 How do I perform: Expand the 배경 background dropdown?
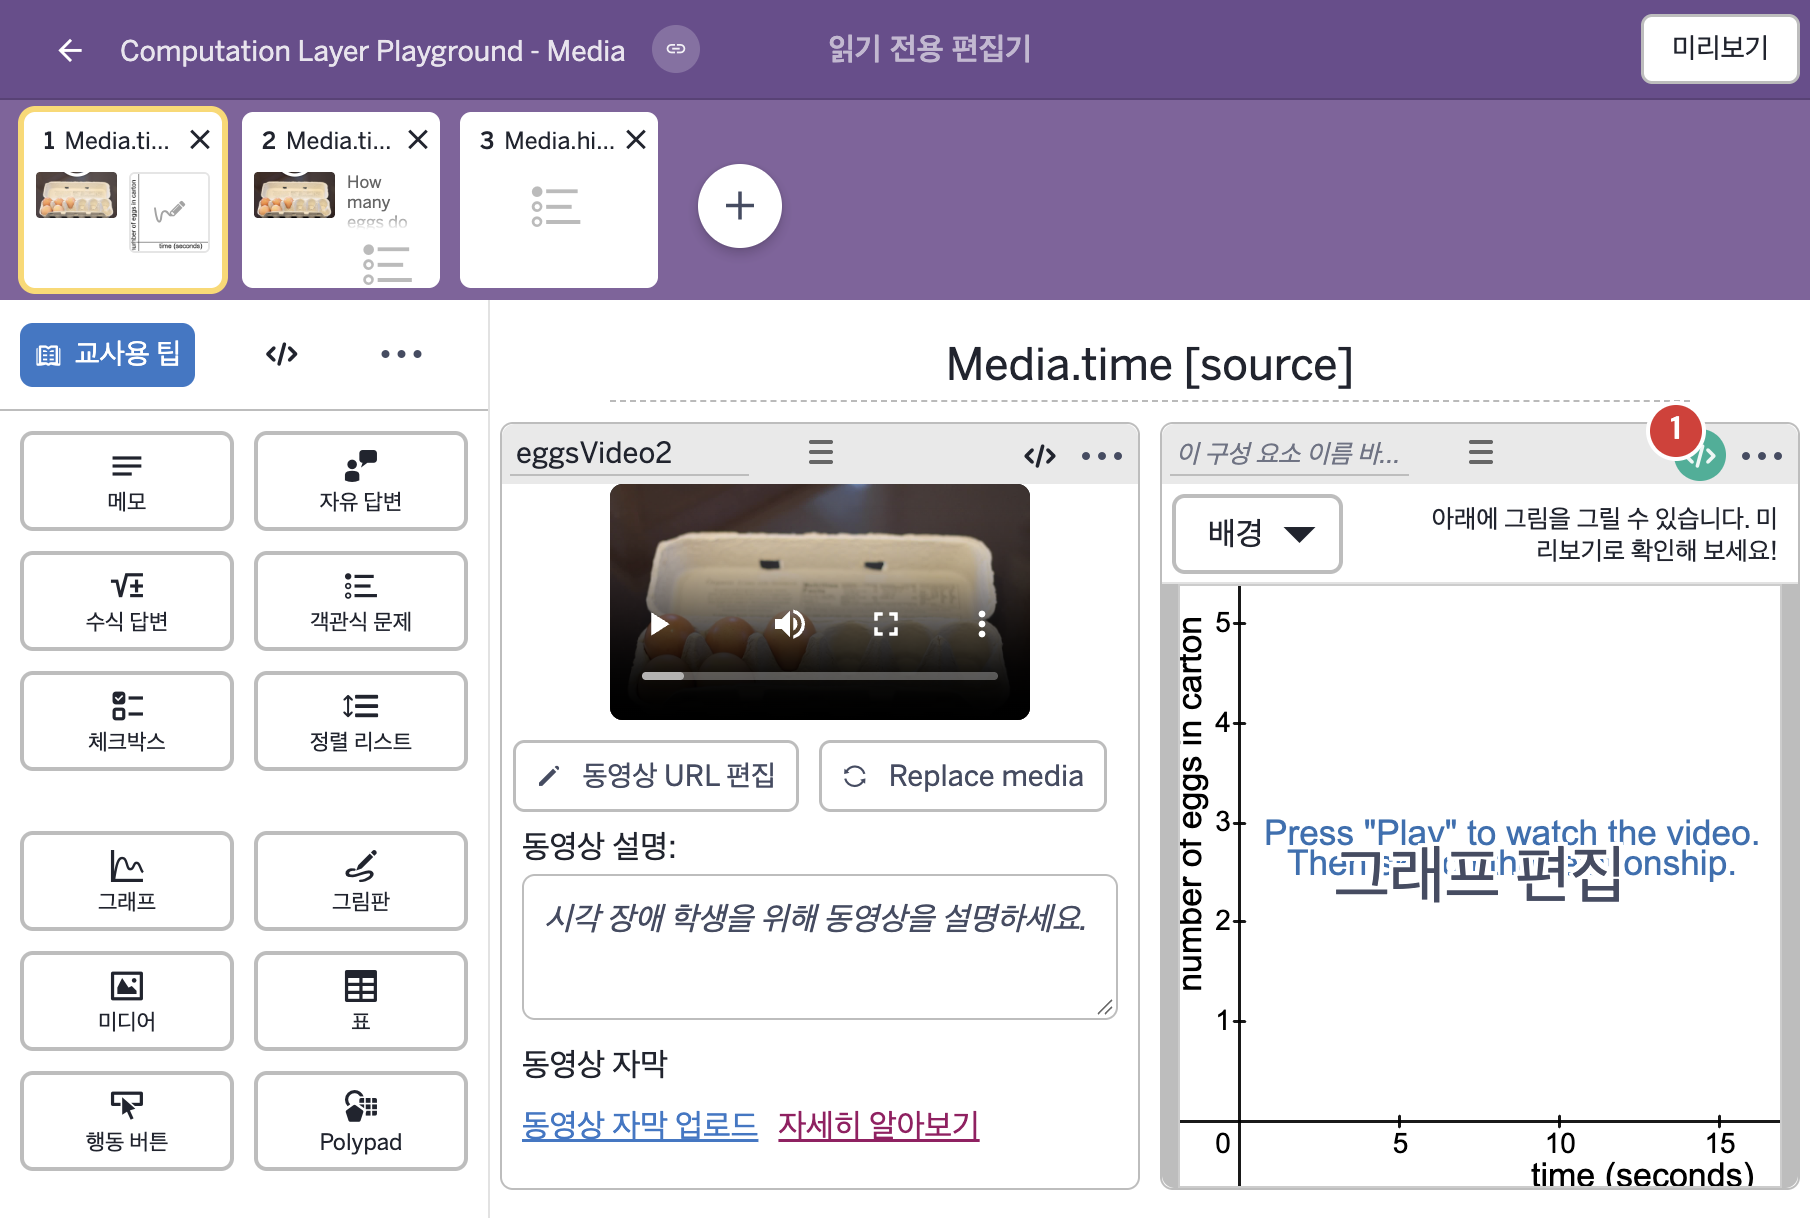click(1257, 533)
